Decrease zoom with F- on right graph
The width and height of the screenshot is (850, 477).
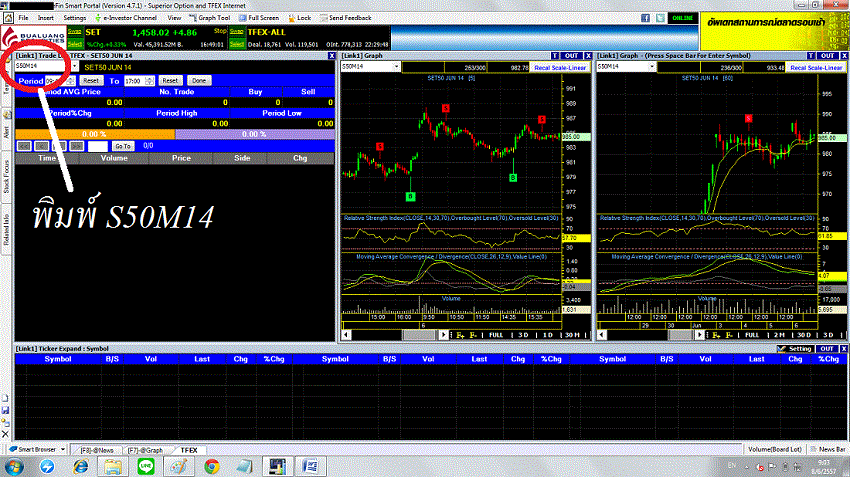(x=729, y=335)
